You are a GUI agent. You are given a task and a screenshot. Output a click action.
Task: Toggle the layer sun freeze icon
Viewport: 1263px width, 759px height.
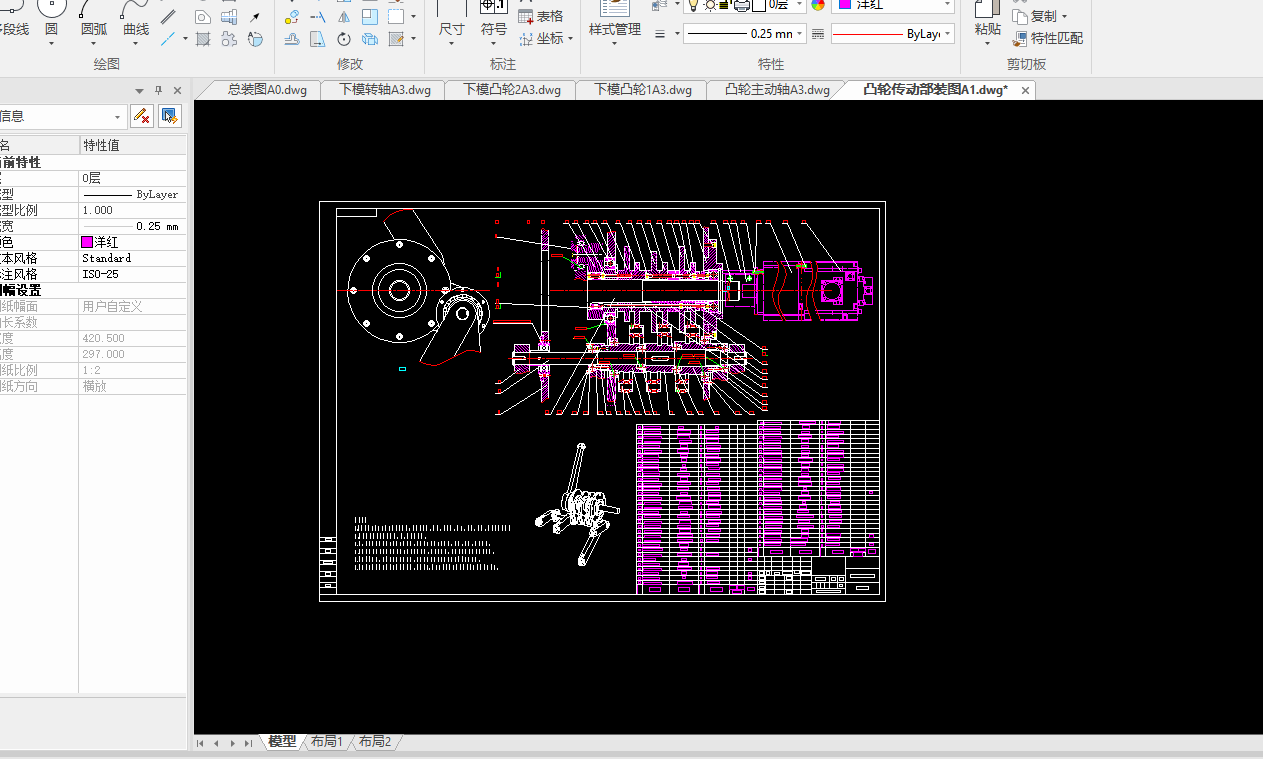click(710, 5)
